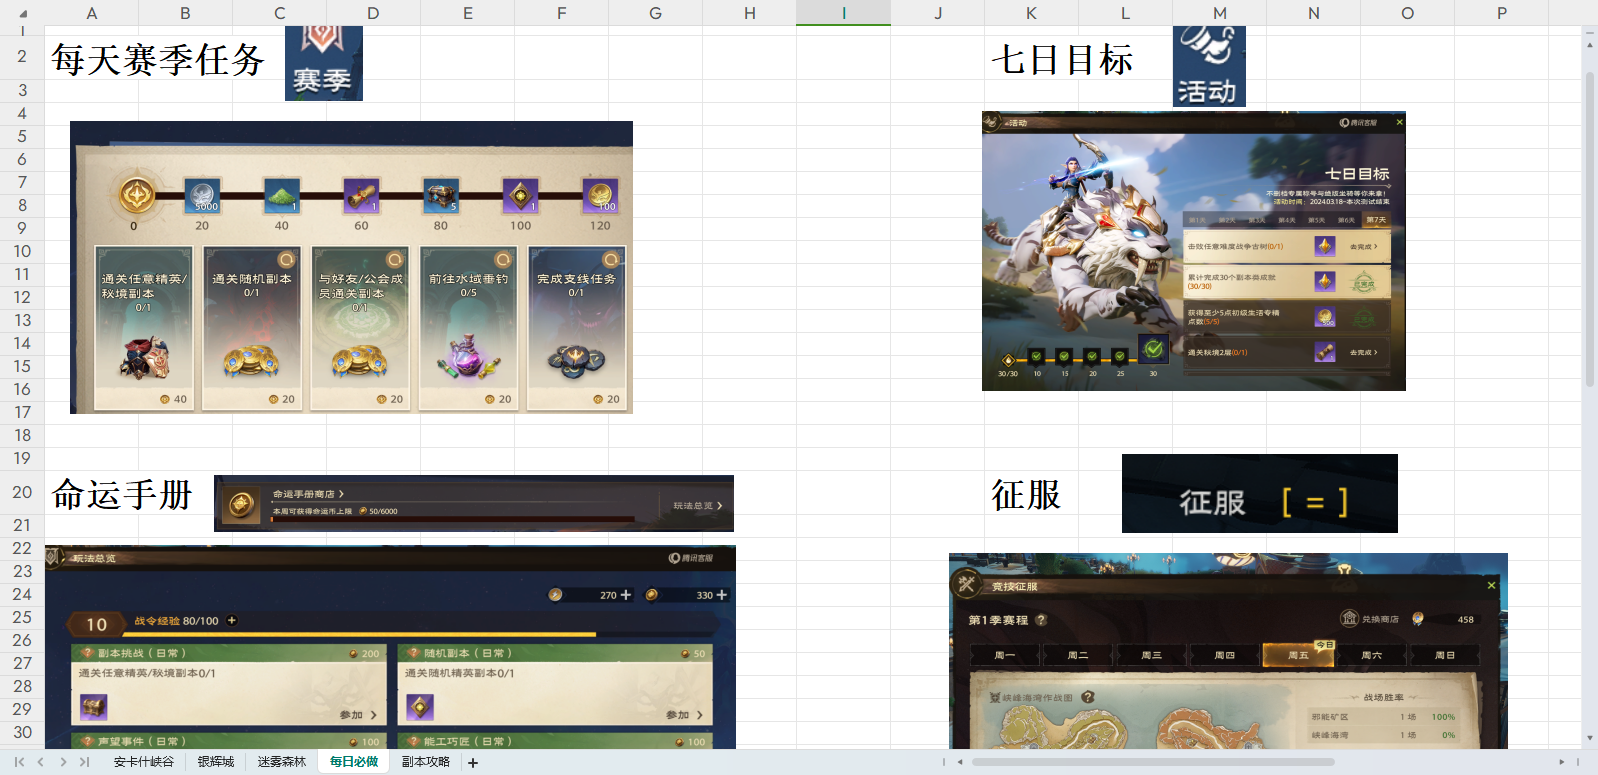Click vertical scrollbar down arrow
The height and width of the screenshot is (775, 1598).
pyautogui.click(x=1590, y=738)
